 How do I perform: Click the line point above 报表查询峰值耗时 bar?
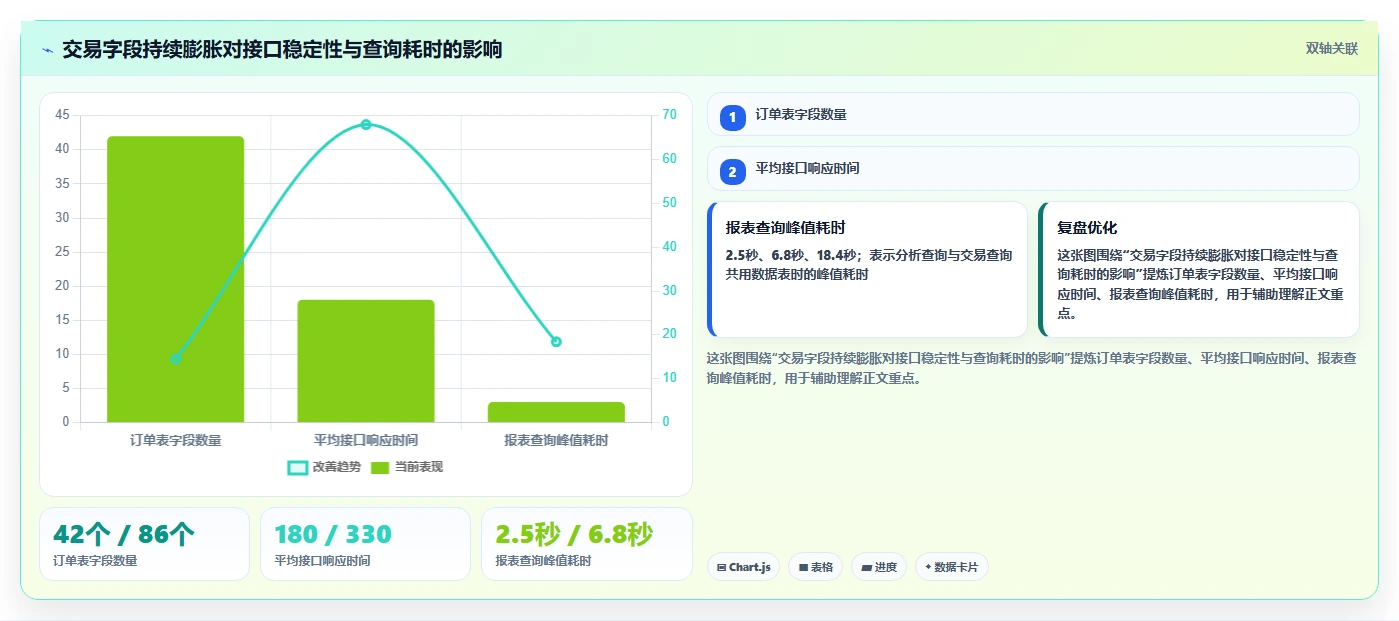[x=556, y=342]
